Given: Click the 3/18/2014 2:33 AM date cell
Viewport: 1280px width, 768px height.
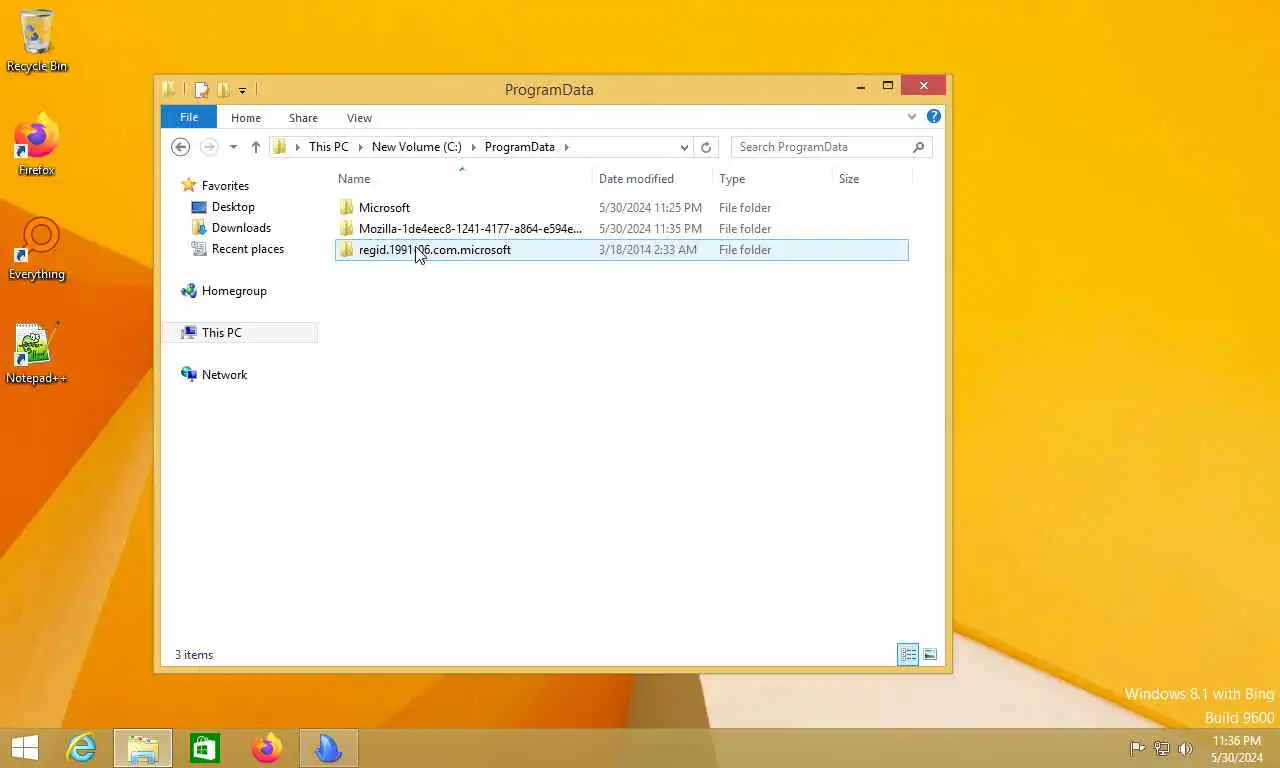Looking at the screenshot, I should point(648,250).
